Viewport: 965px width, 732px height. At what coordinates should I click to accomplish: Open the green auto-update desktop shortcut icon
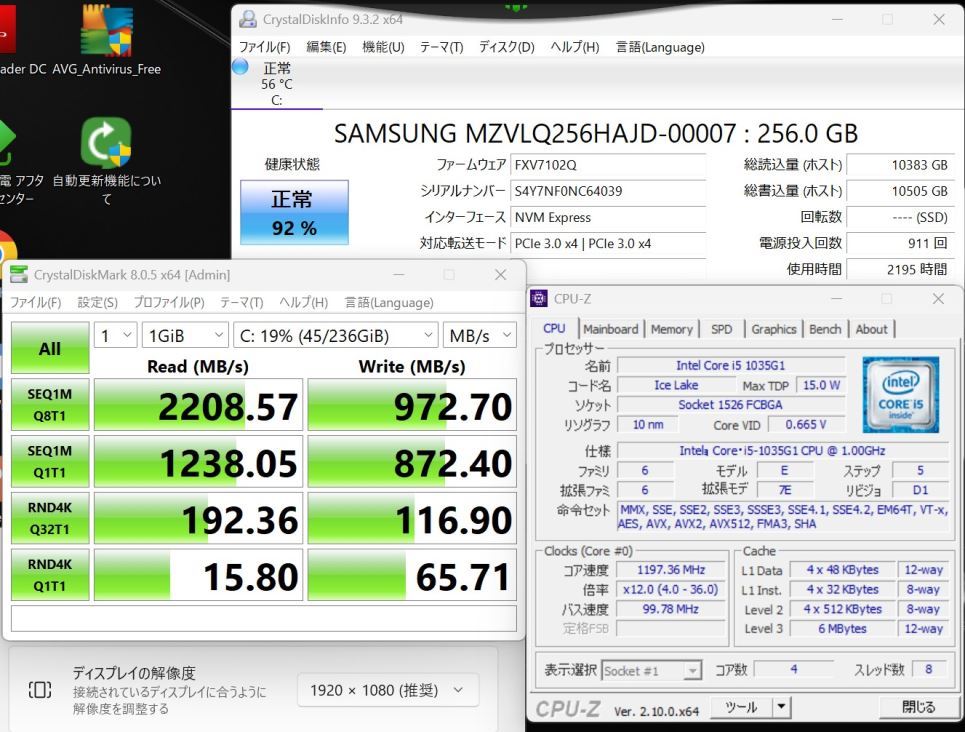pos(106,142)
